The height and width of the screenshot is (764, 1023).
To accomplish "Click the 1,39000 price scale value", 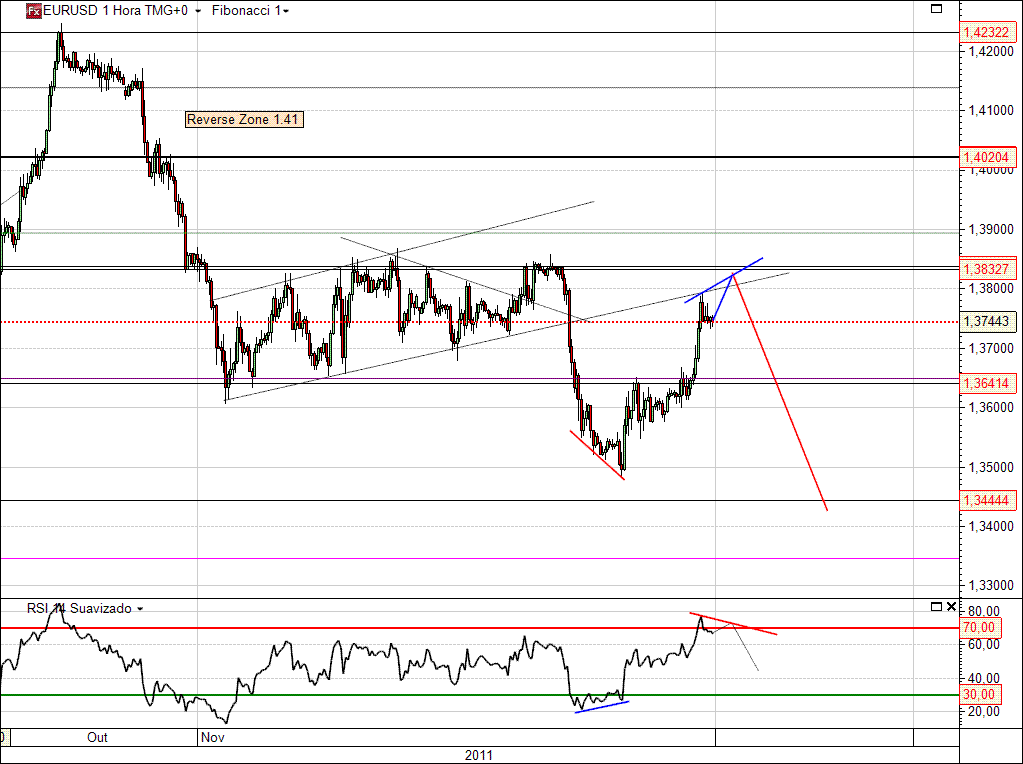I will [991, 230].
